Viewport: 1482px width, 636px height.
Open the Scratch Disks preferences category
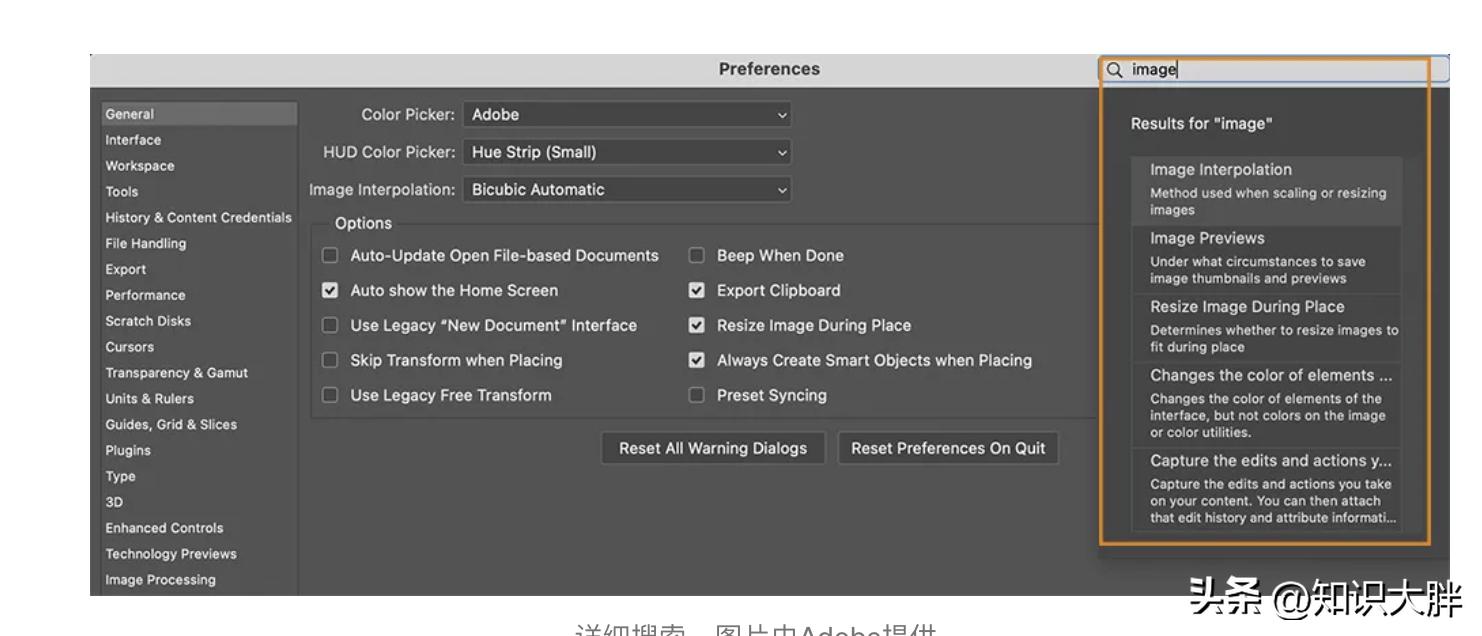point(148,322)
